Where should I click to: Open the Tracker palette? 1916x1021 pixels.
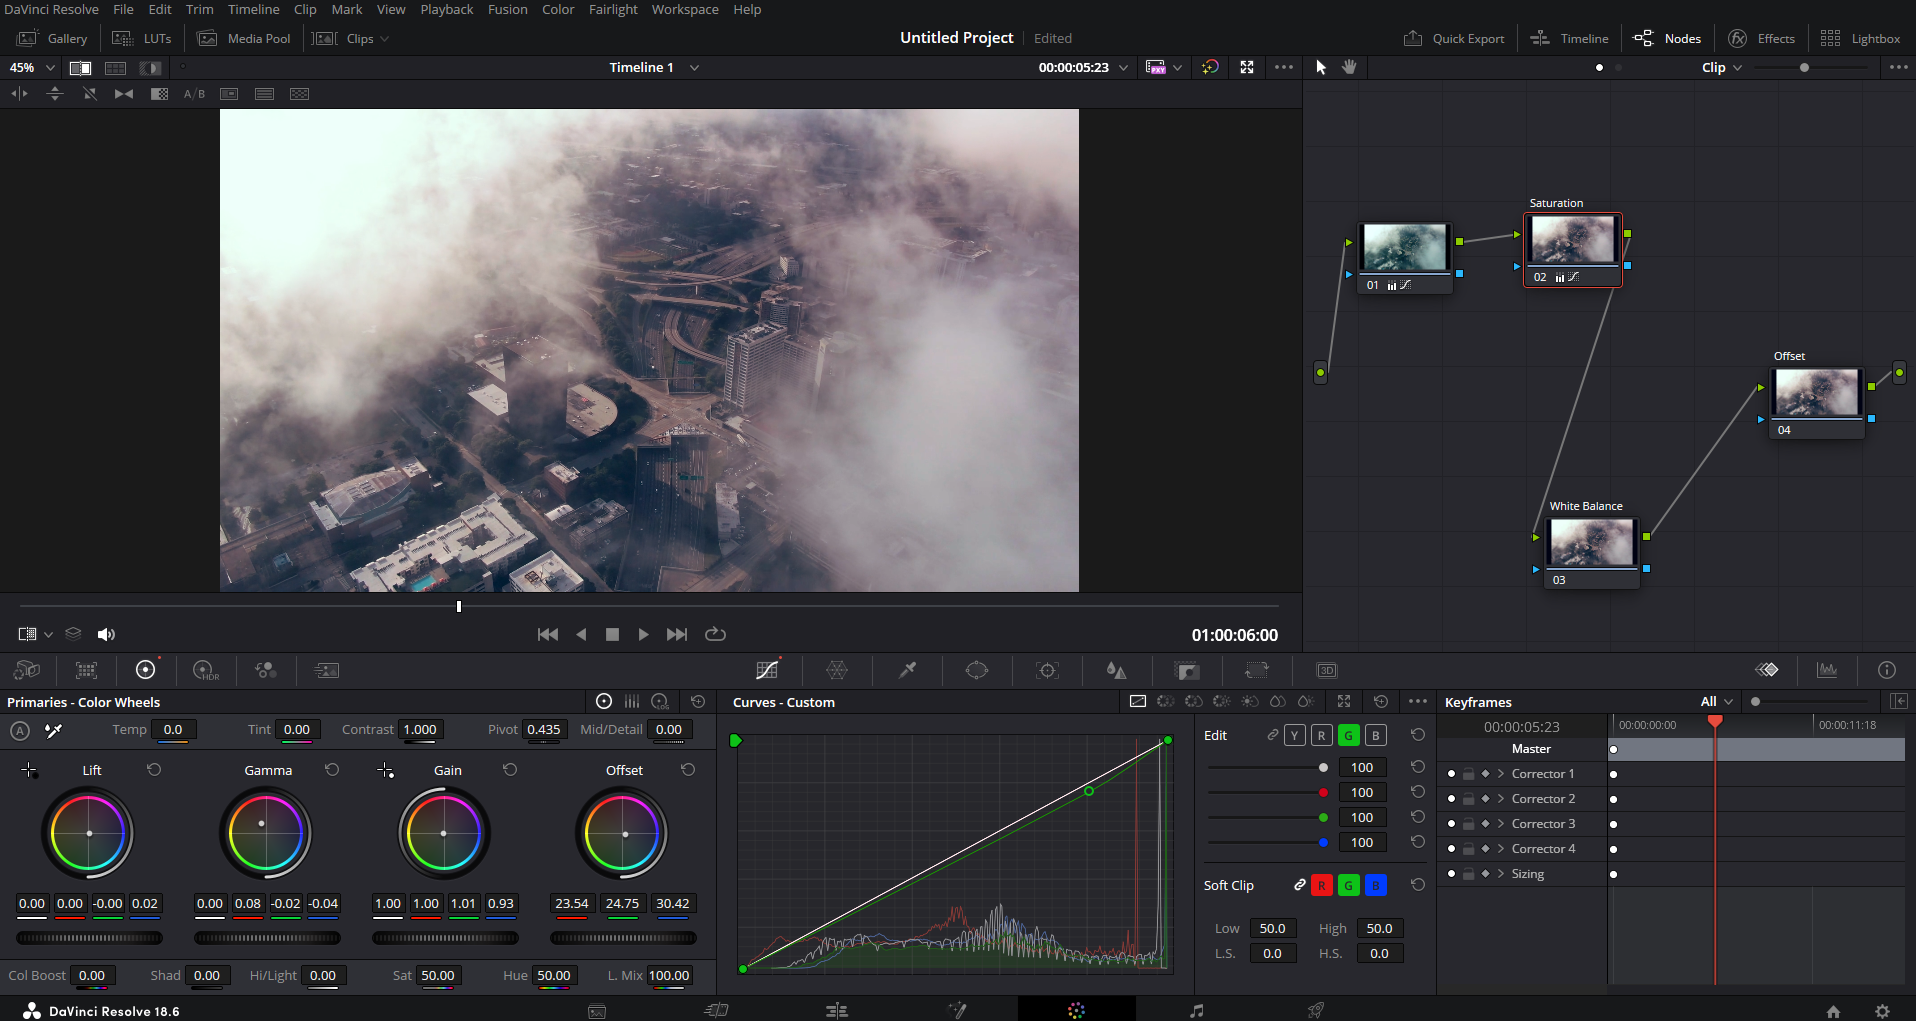tap(1047, 670)
